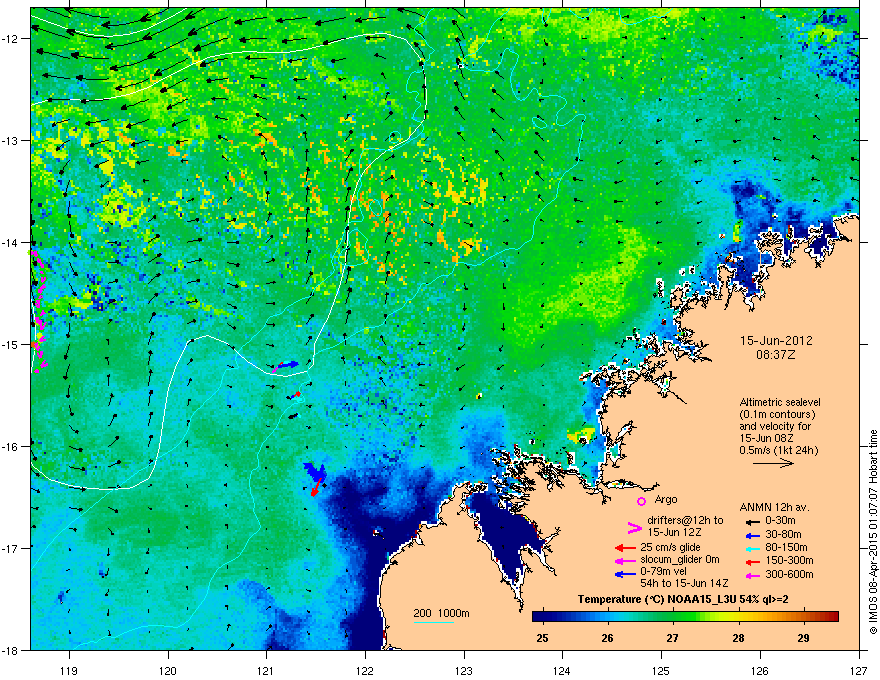The height and width of the screenshot is (680, 880).
Task: Click the date text 15-Jun-2012
Action: point(776,341)
